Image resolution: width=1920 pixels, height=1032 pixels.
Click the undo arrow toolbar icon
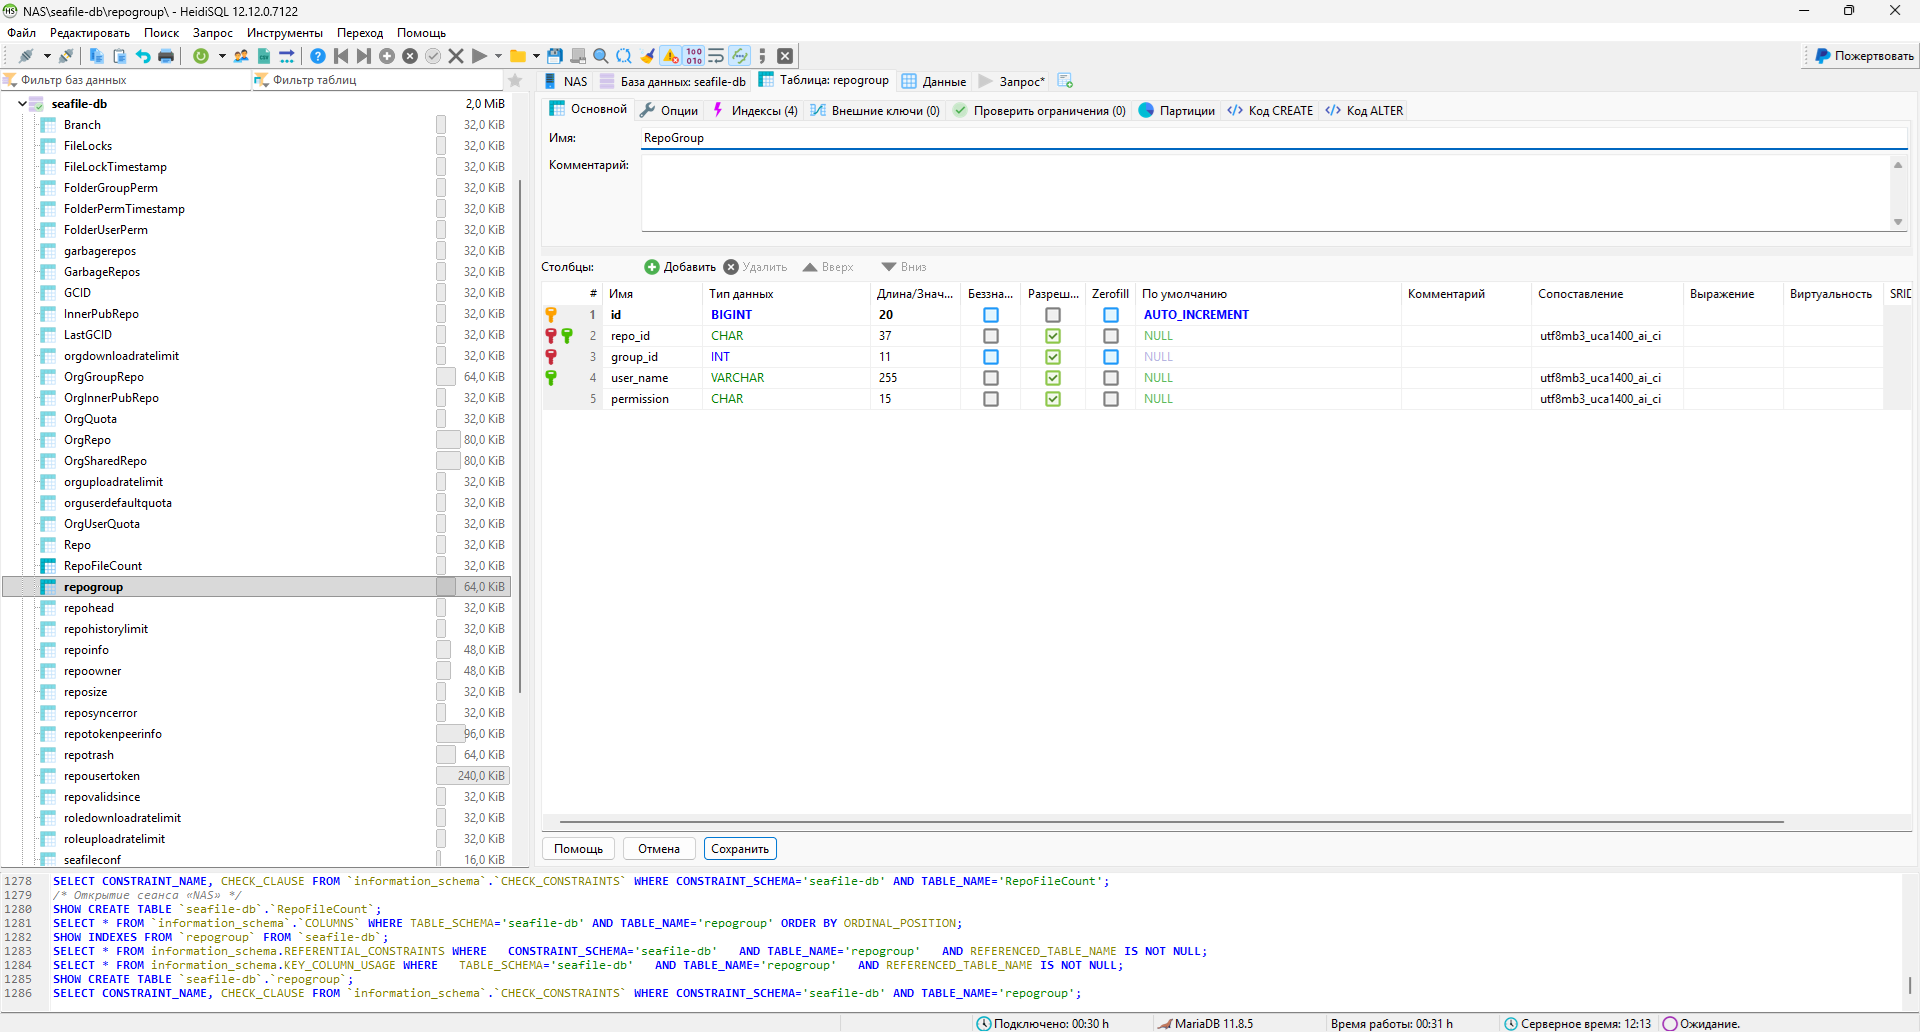point(143,56)
